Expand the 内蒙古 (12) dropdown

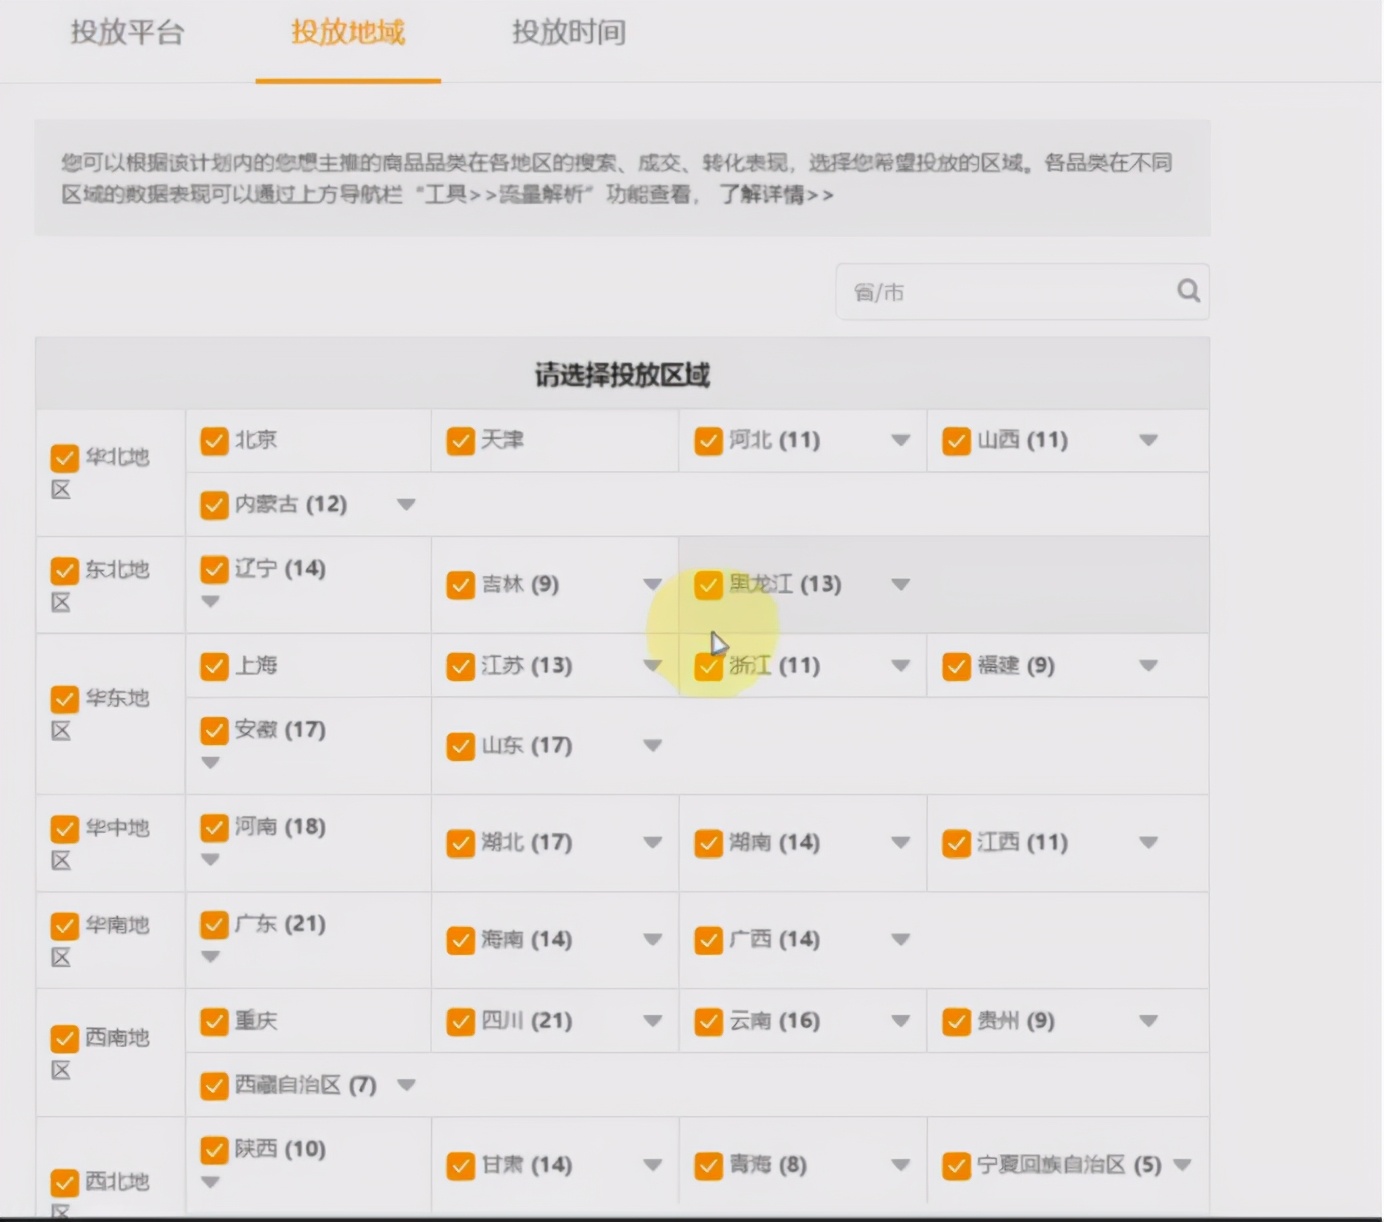tap(406, 505)
